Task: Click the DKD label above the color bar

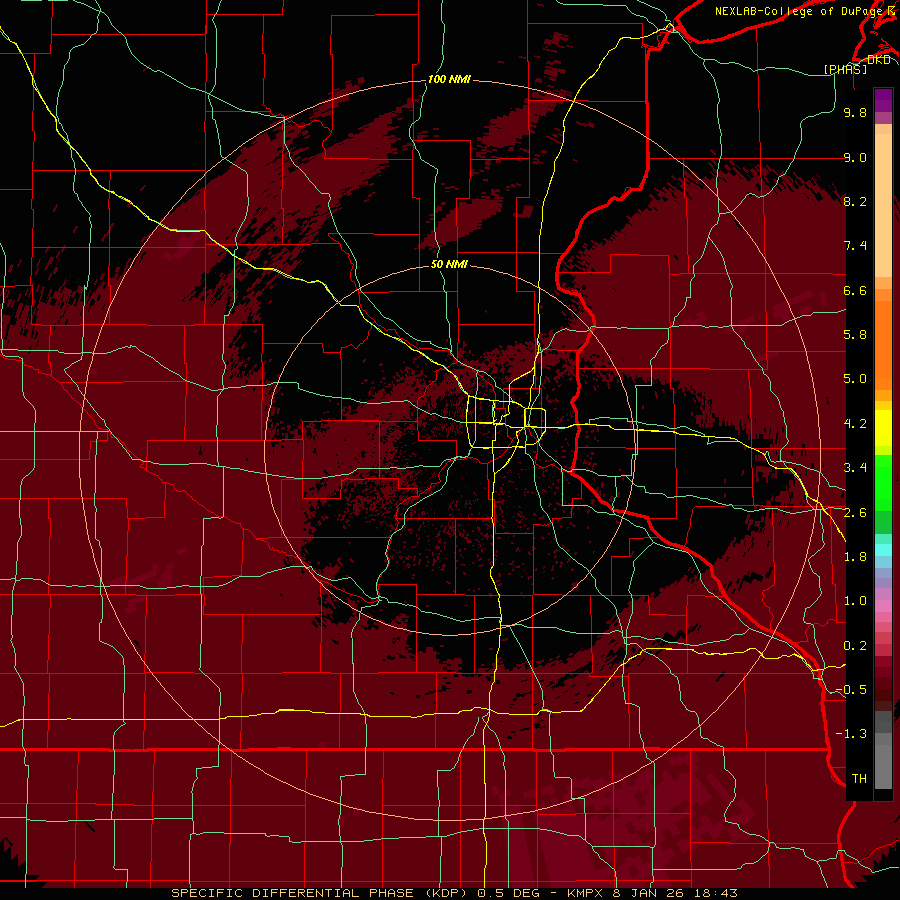Action: click(x=879, y=59)
